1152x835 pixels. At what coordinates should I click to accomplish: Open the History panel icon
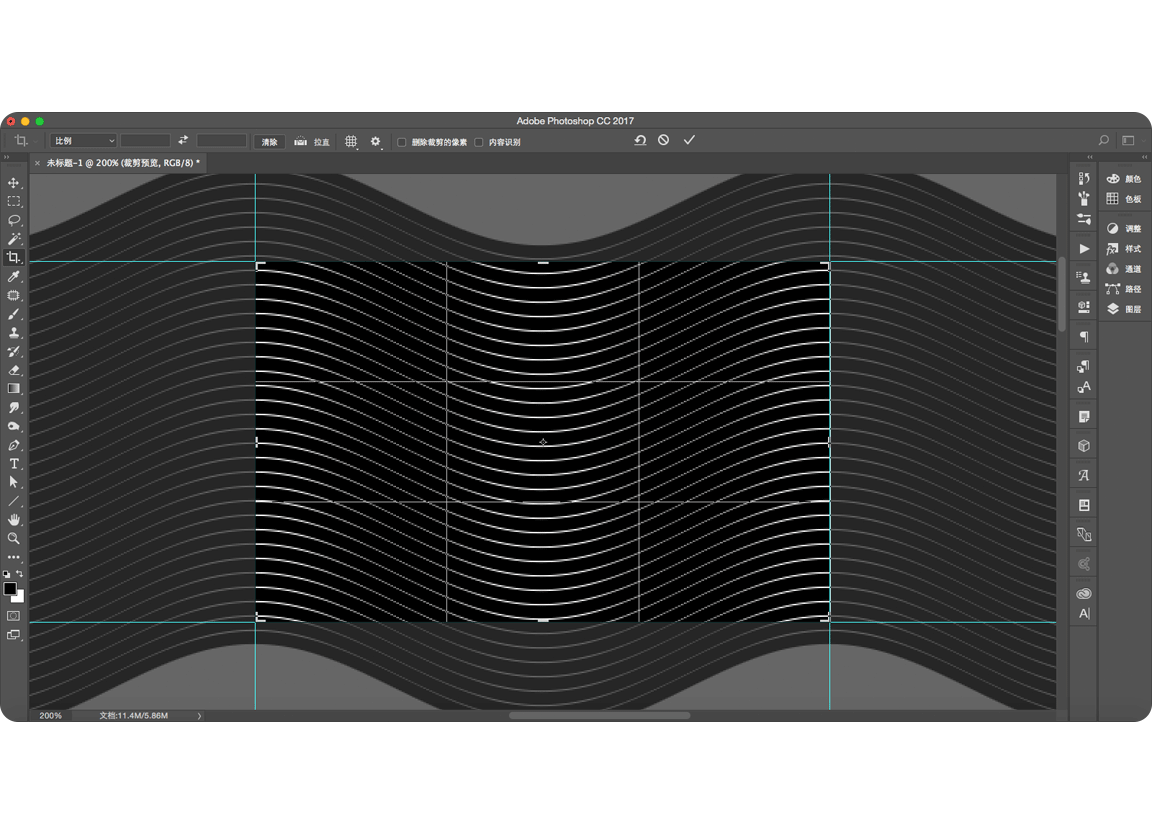[1084, 178]
